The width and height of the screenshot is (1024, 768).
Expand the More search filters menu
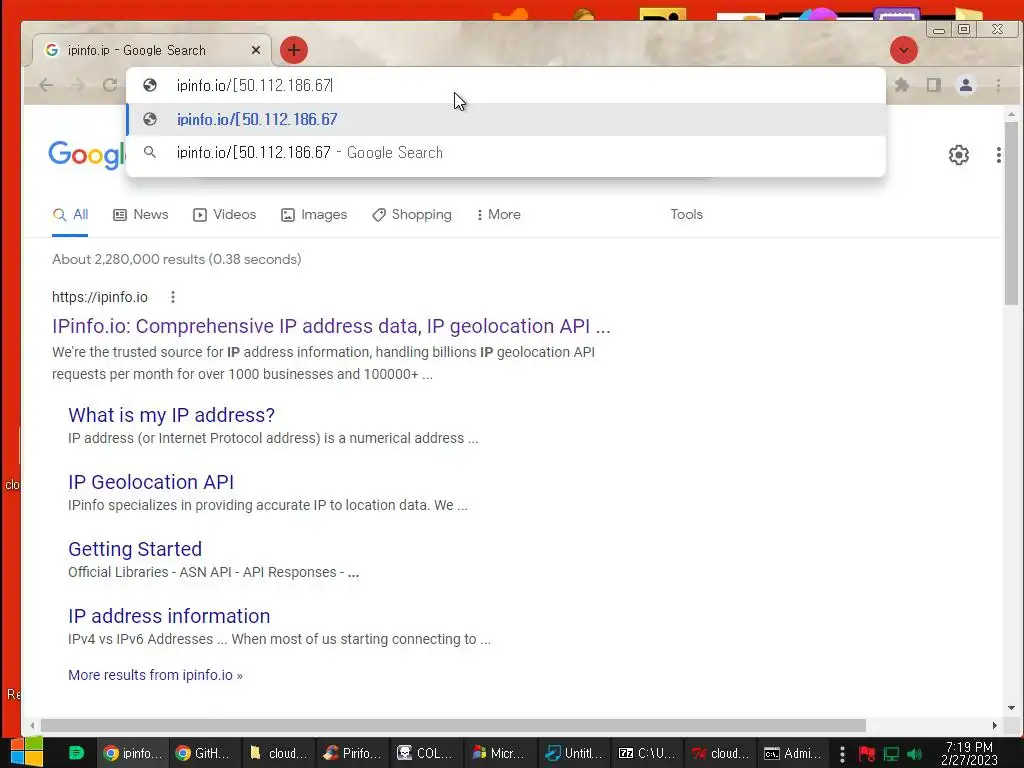pyautogui.click(x=499, y=215)
